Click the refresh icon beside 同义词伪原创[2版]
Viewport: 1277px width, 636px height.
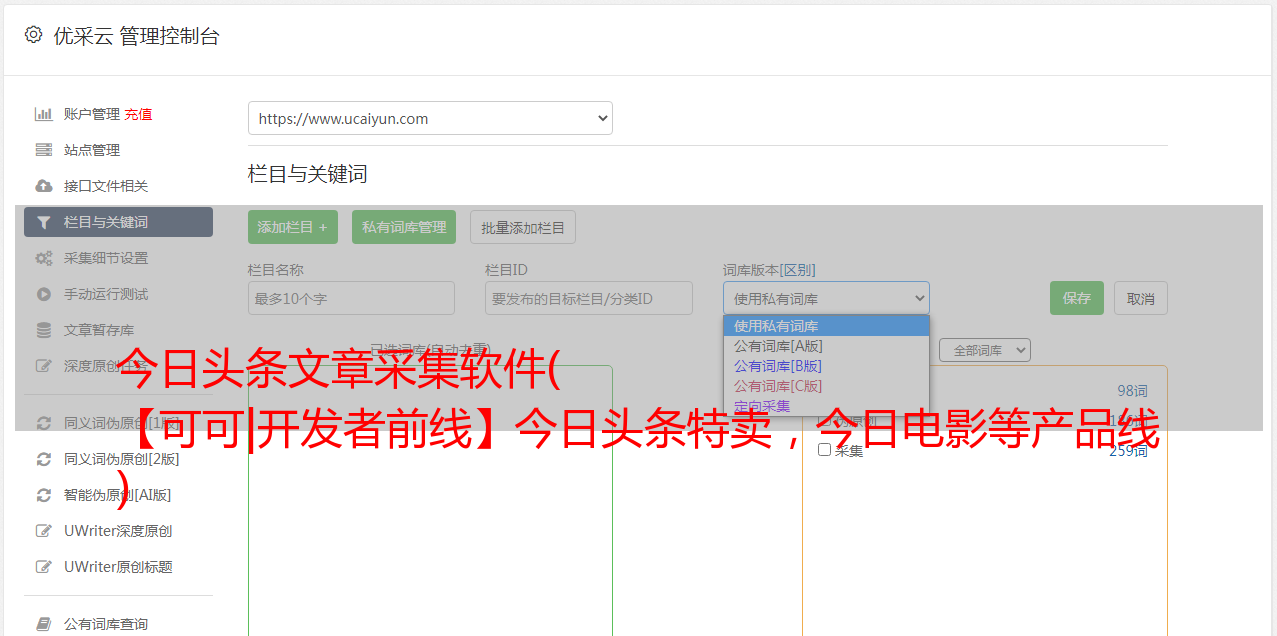[x=44, y=459]
